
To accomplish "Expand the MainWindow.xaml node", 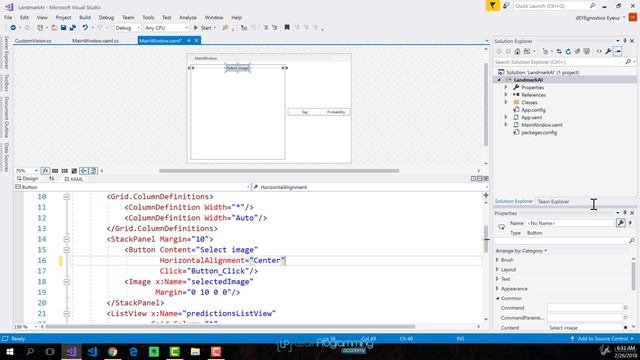I will click(506, 124).
